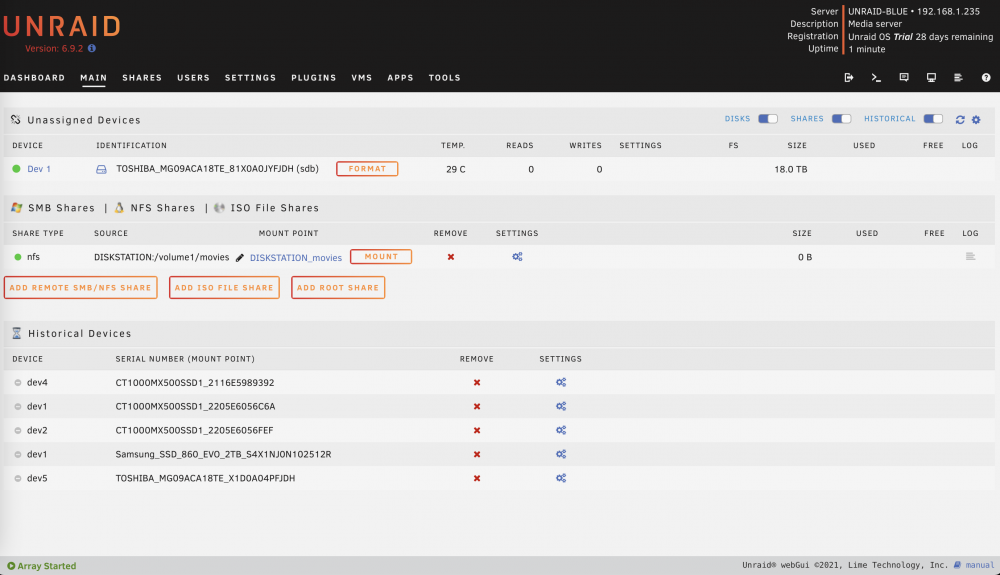The width and height of the screenshot is (1000, 575).
Task: Toggle the SHARES switch
Action: tap(841, 119)
